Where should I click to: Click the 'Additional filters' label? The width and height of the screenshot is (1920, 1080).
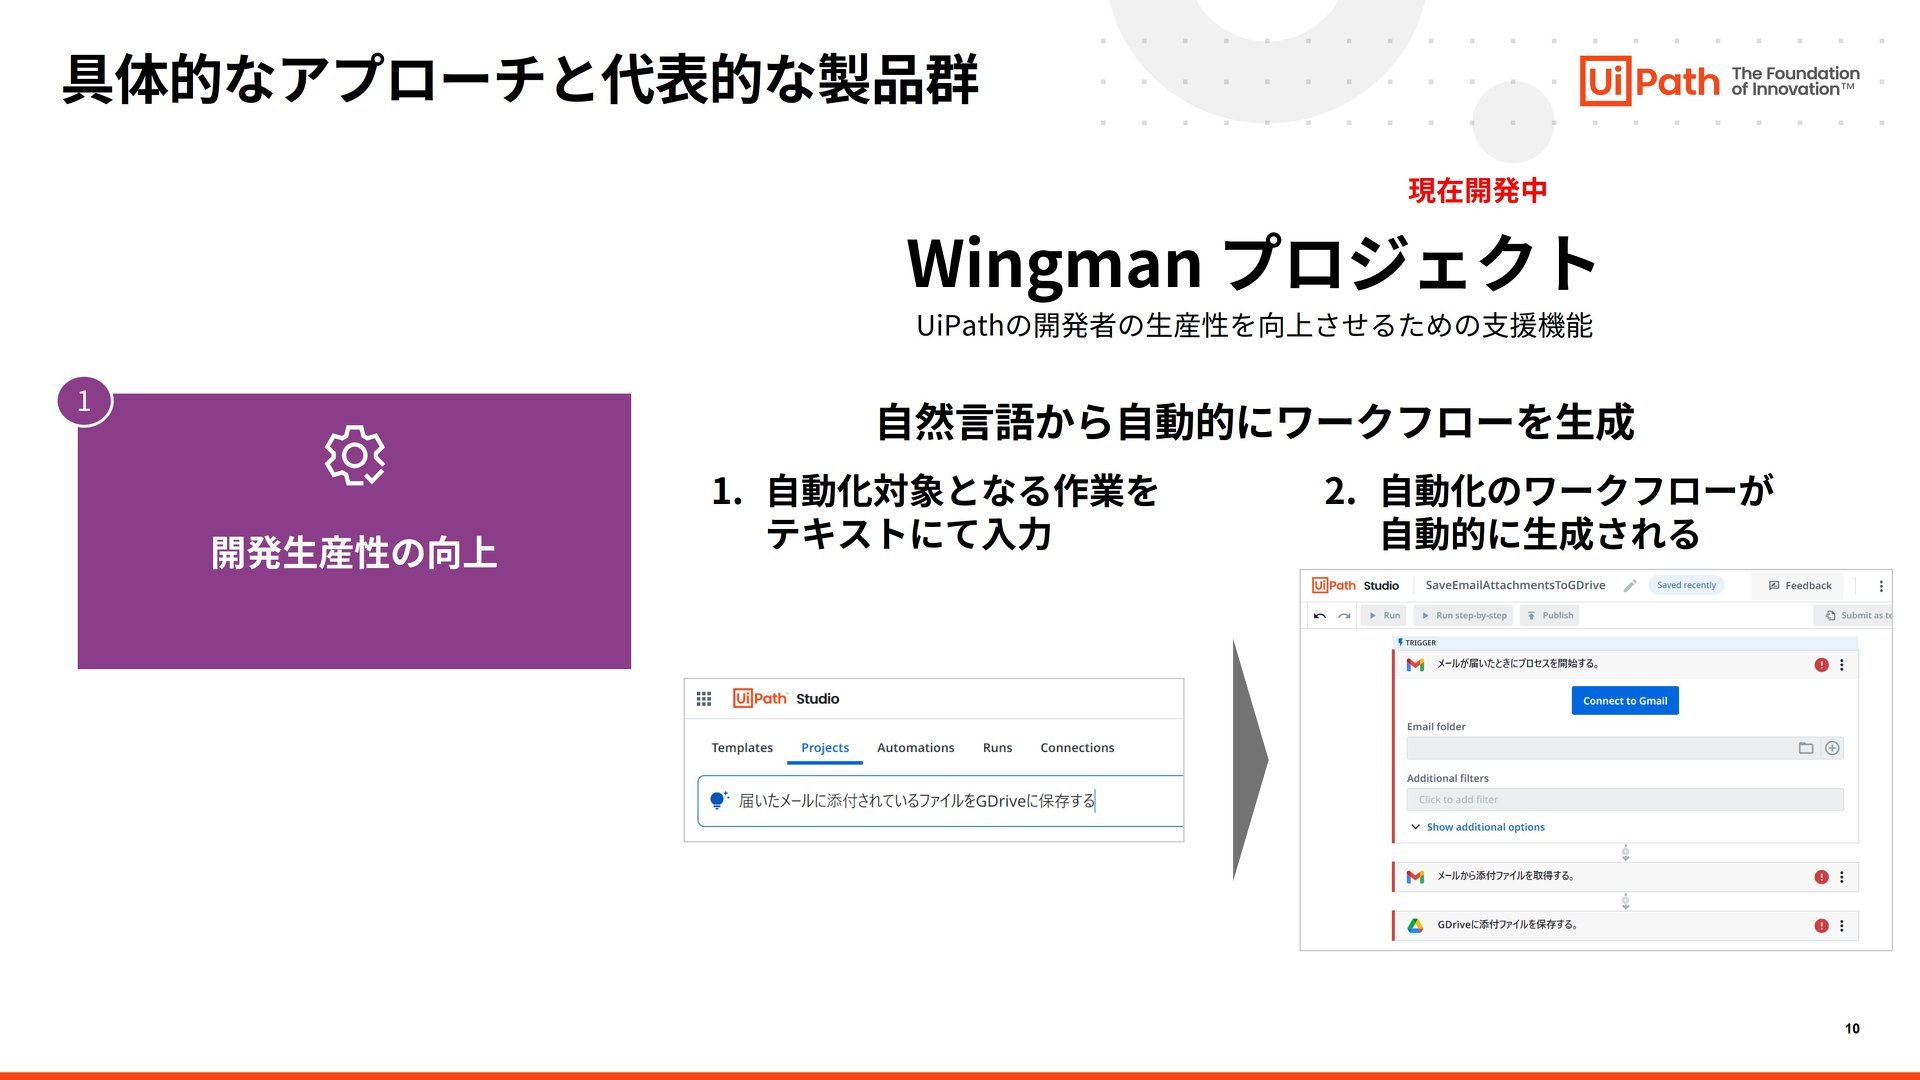[1447, 778]
